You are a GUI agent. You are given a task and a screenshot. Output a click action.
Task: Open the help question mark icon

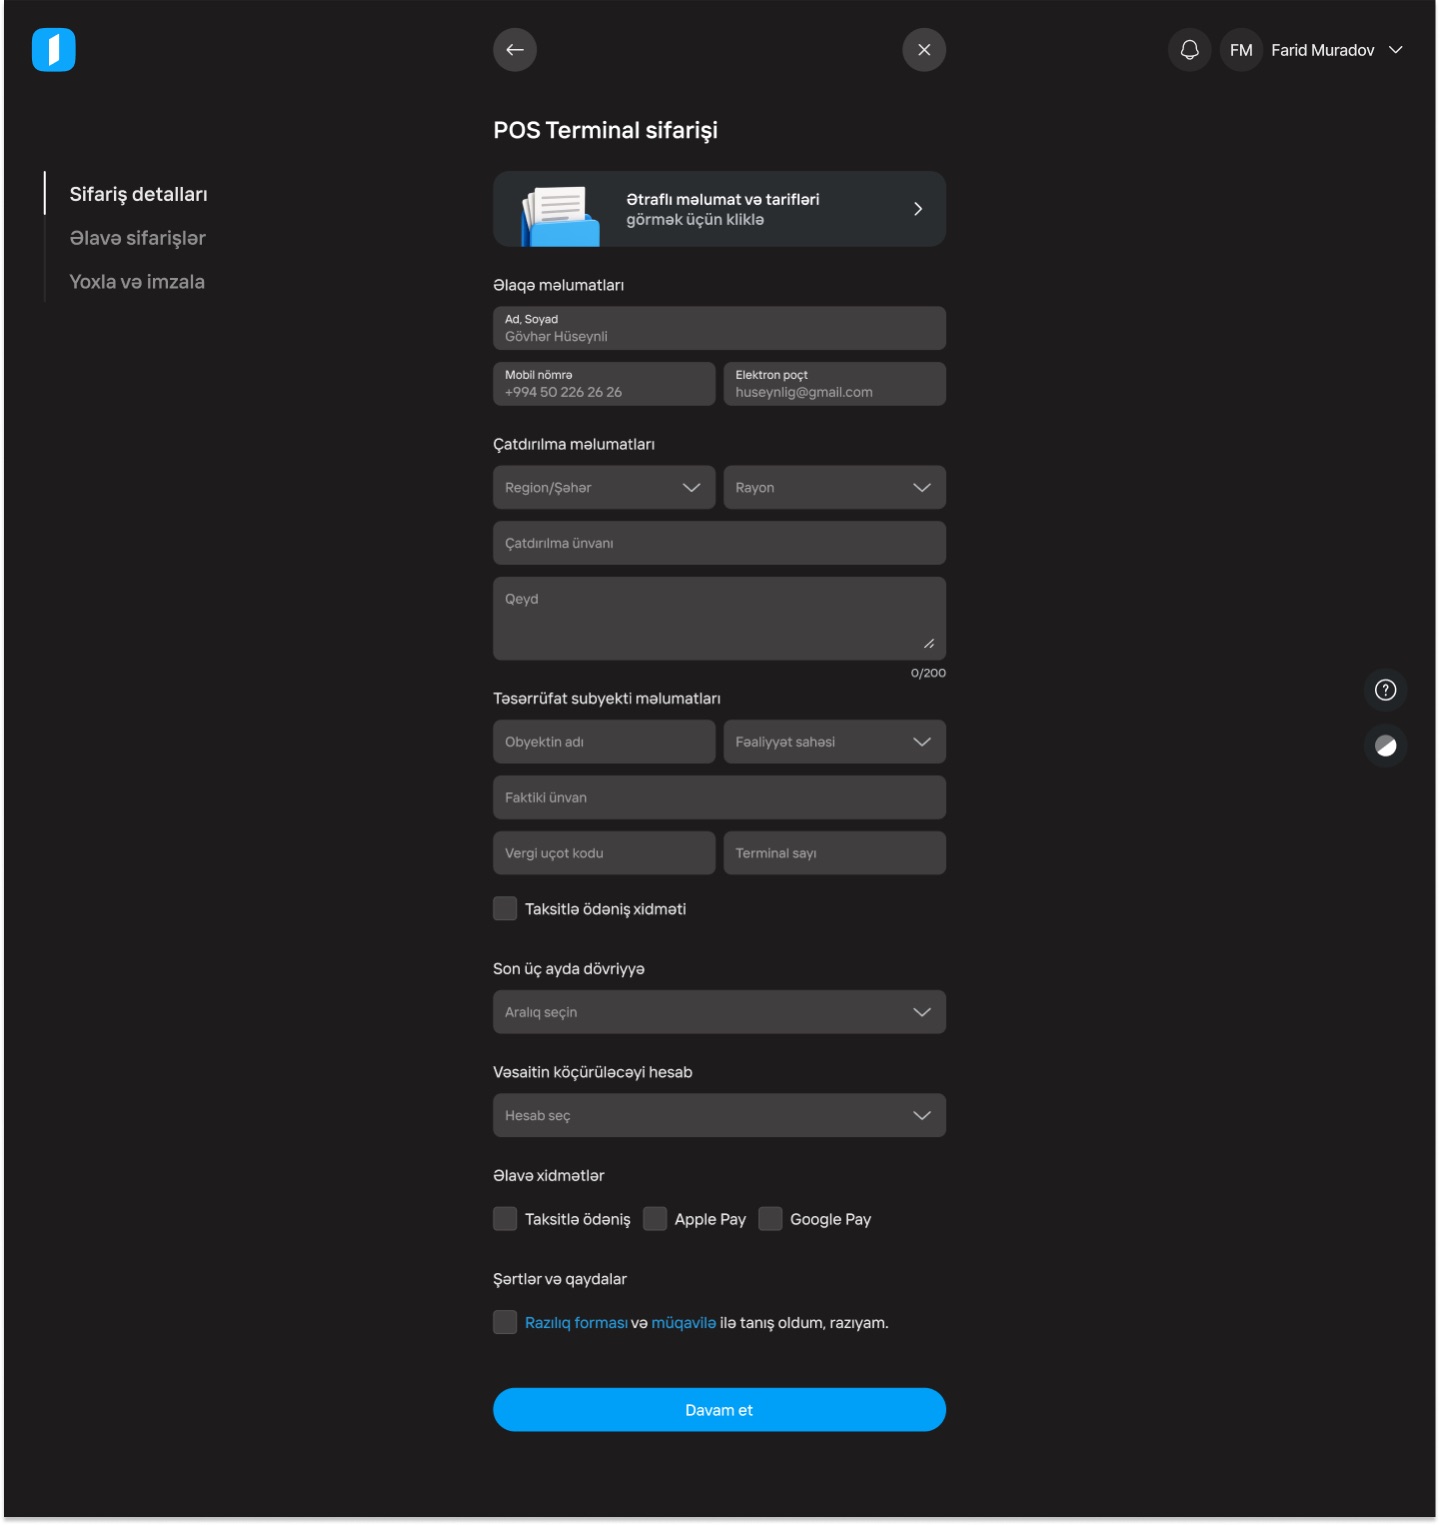[1386, 690]
